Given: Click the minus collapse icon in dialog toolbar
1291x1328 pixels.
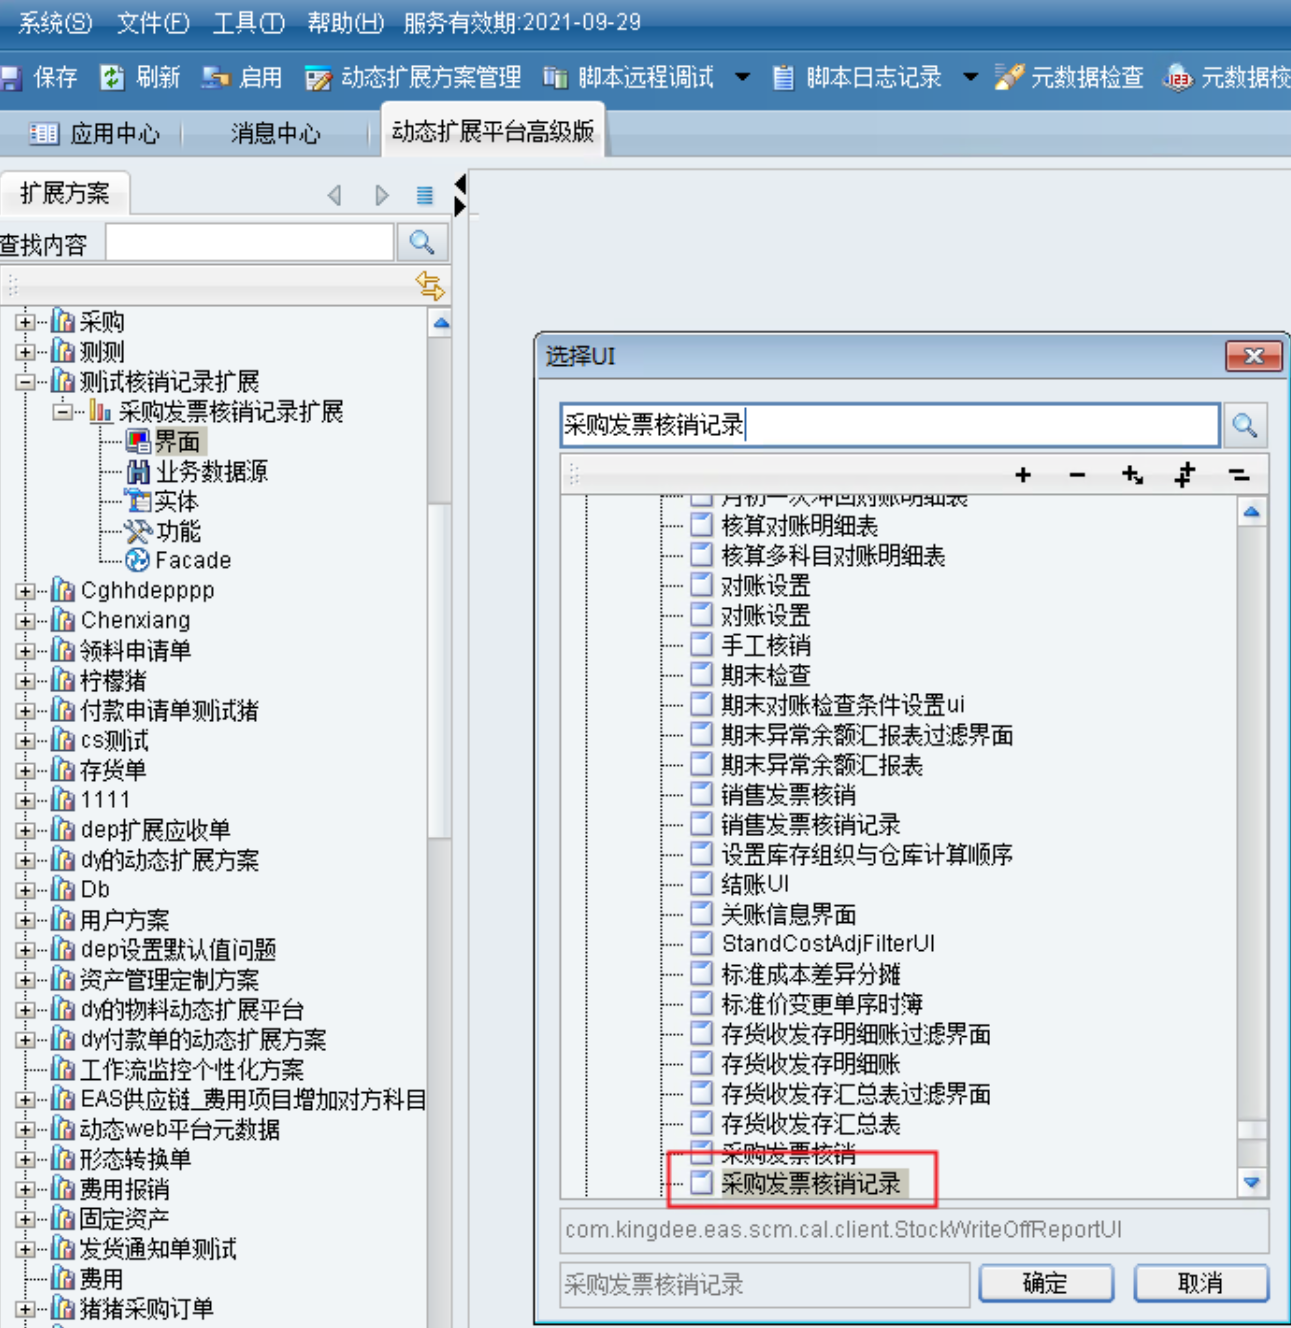Looking at the screenshot, I should coord(1077,475).
